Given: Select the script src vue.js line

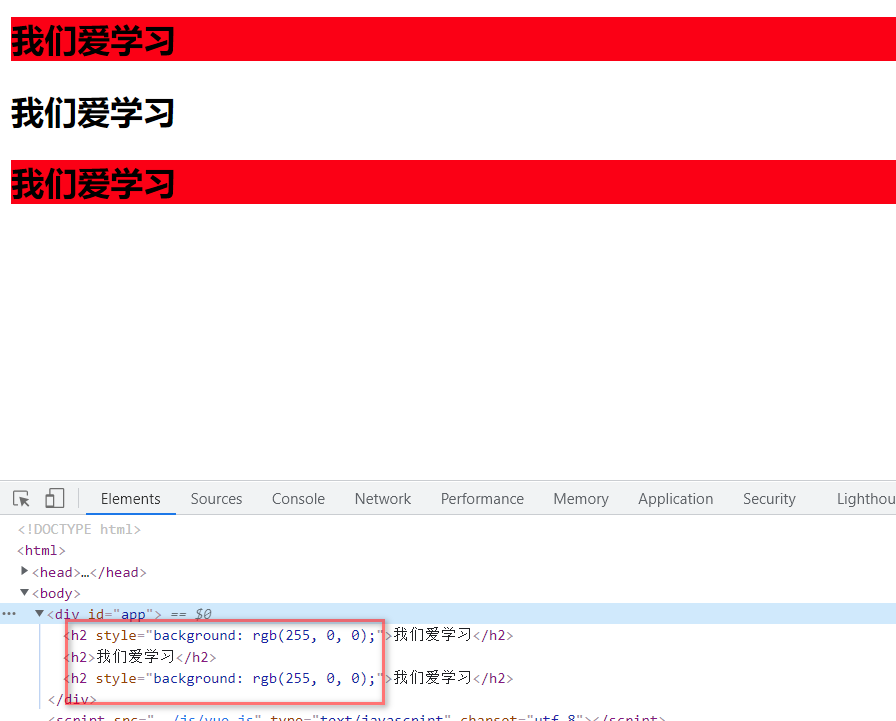Looking at the screenshot, I should tap(357, 717).
